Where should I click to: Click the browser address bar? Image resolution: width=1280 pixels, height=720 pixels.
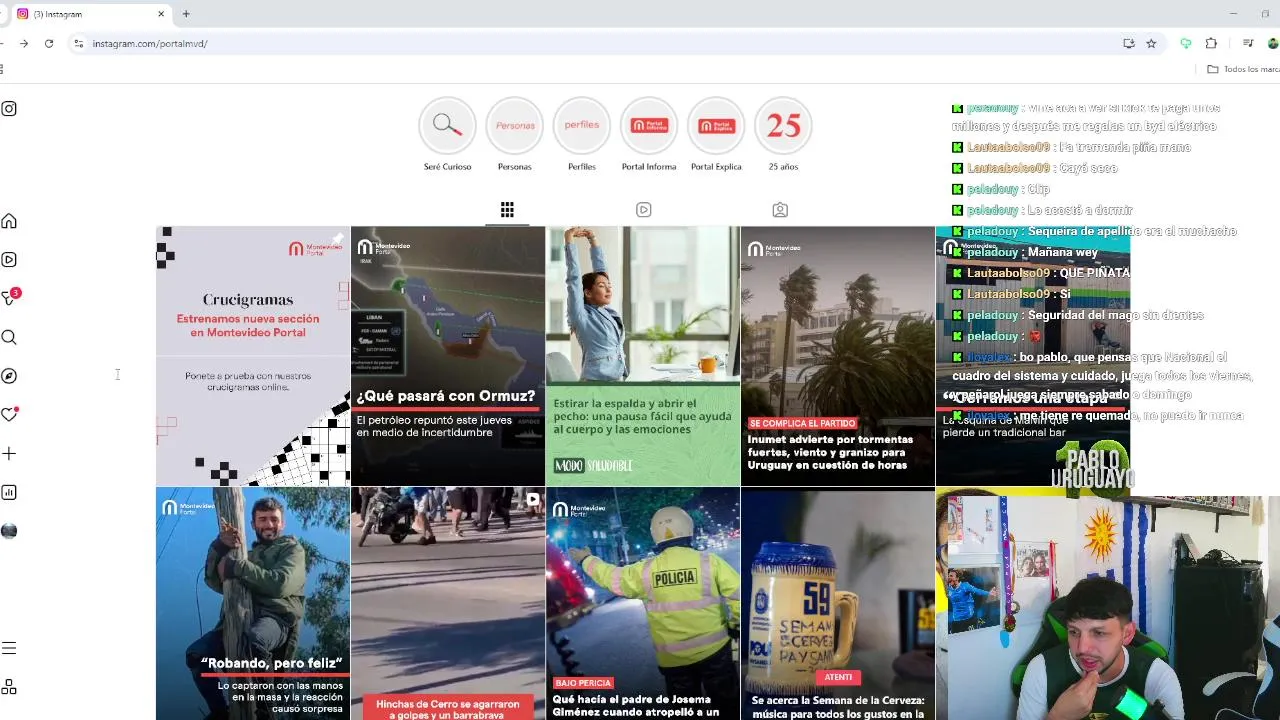pyautogui.click(x=600, y=44)
